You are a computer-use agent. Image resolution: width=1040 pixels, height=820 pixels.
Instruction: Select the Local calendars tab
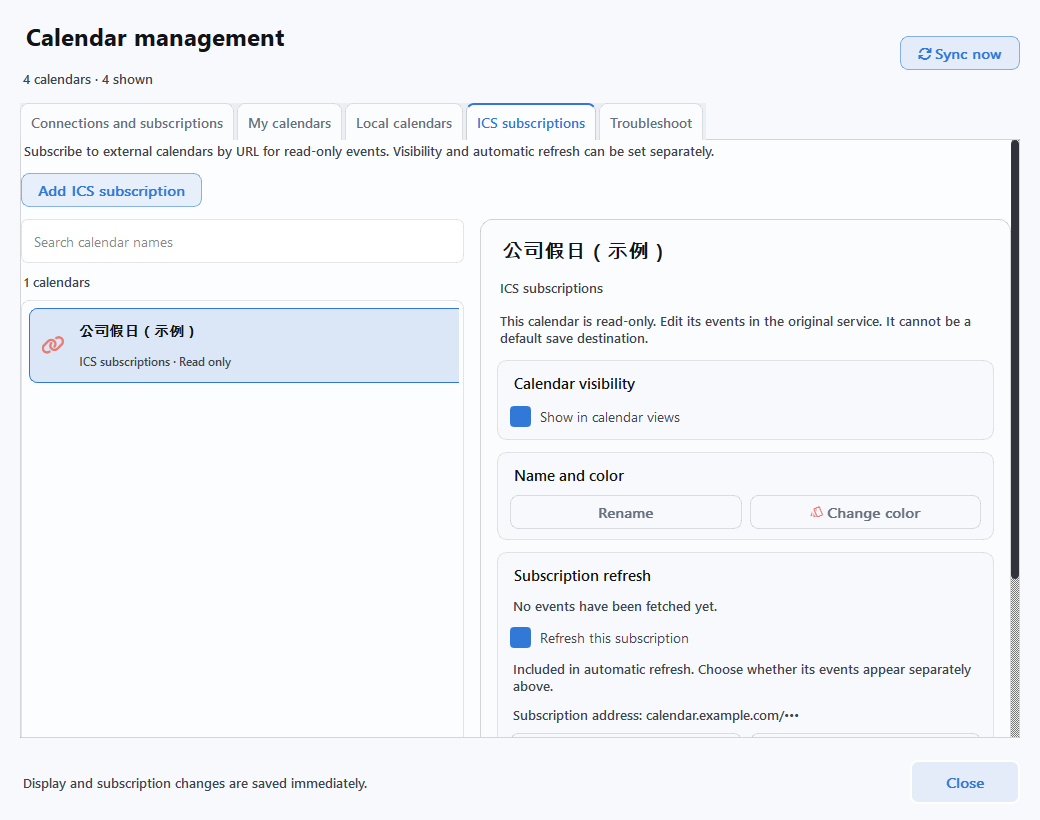coord(404,123)
